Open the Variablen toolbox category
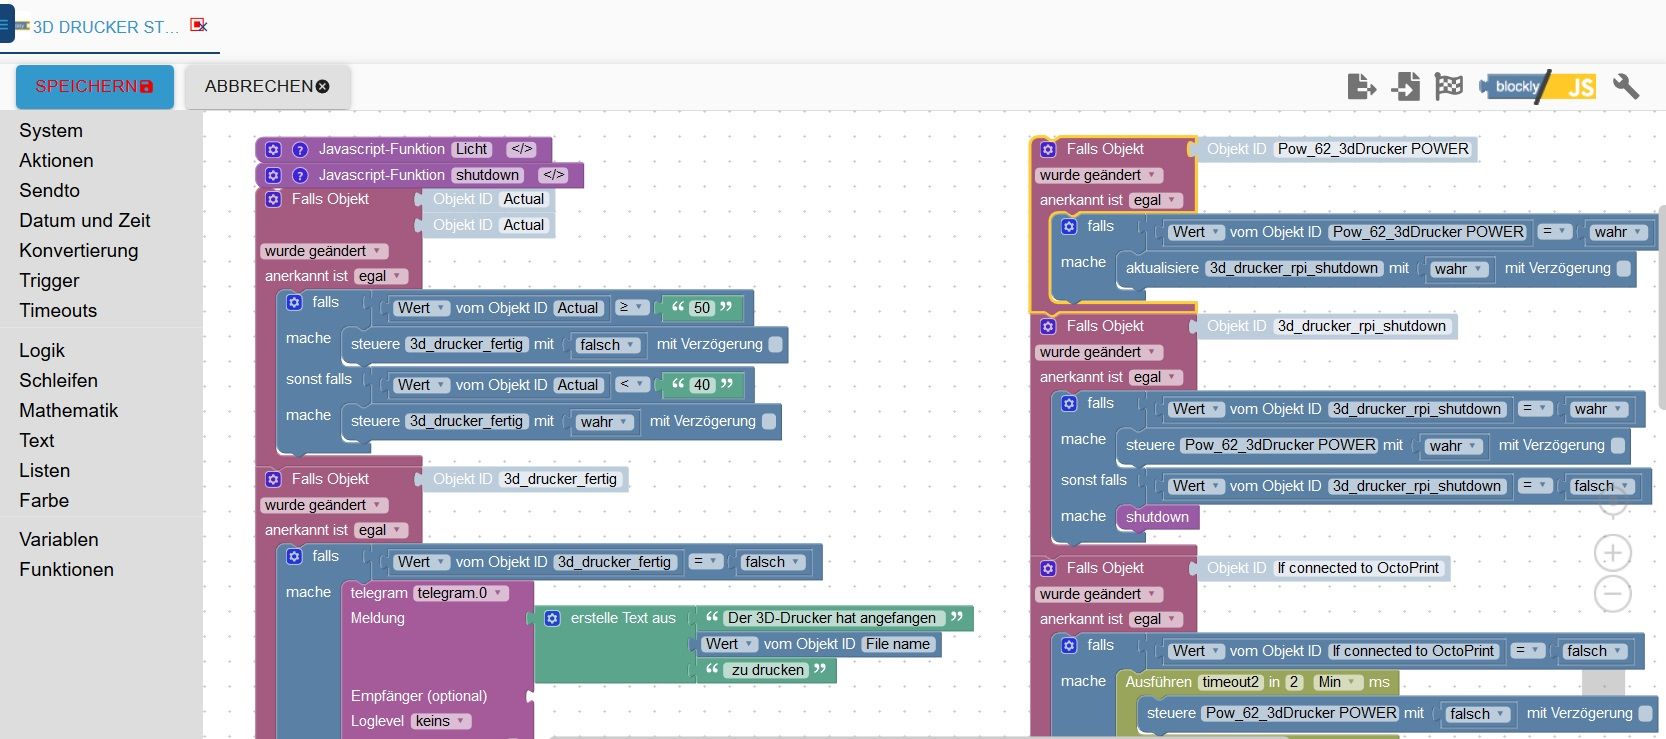Image resolution: width=1666 pixels, height=739 pixels. (x=59, y=539)
